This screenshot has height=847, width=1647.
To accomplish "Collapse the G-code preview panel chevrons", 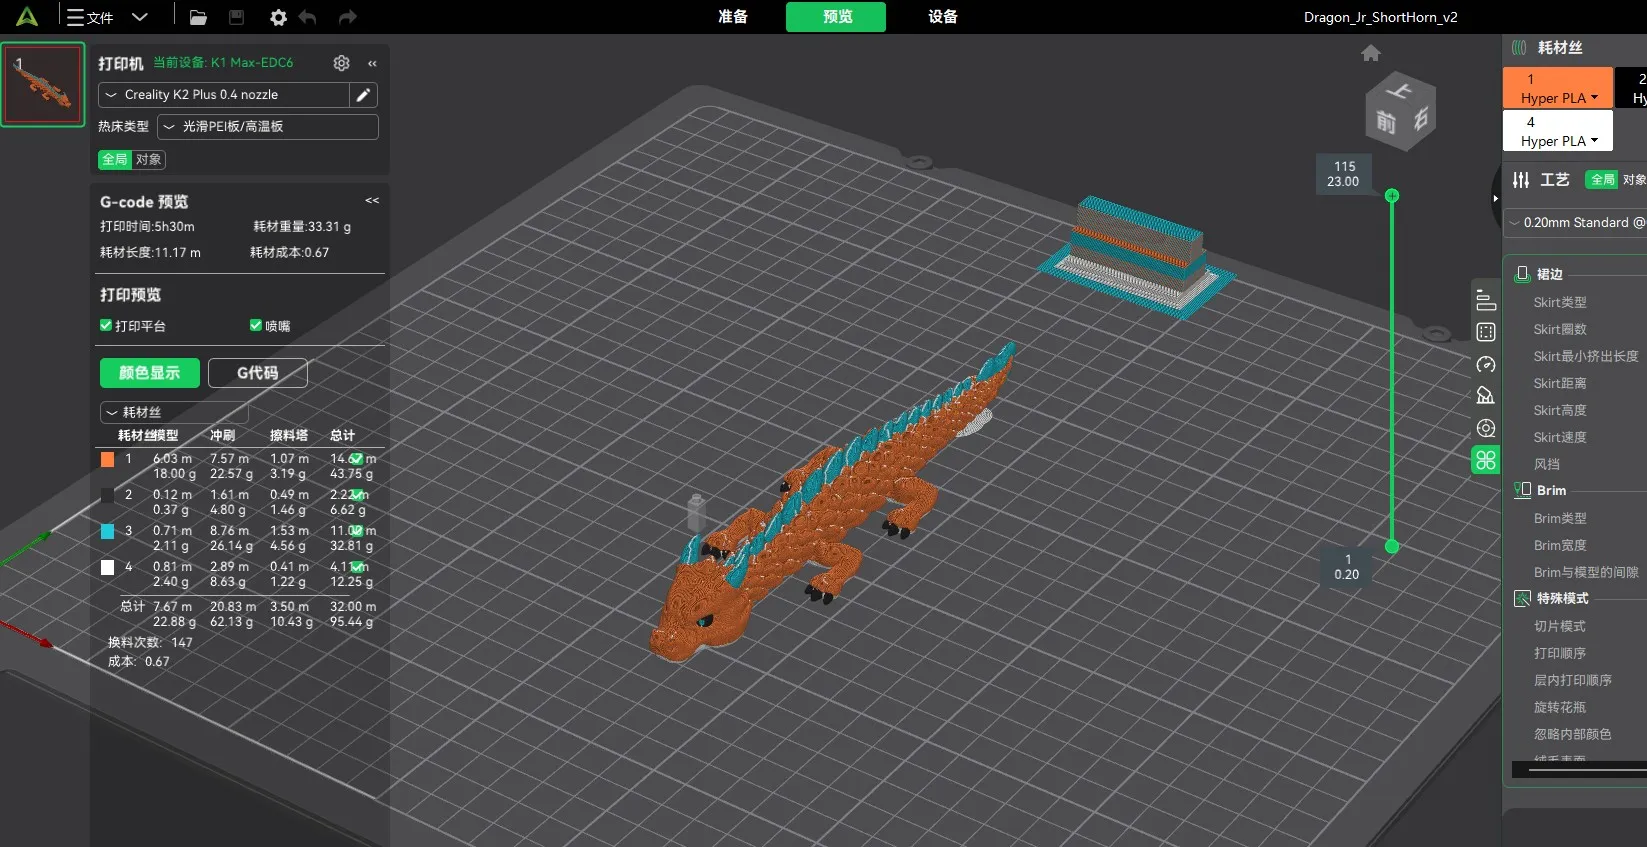I will coord(372,201).
